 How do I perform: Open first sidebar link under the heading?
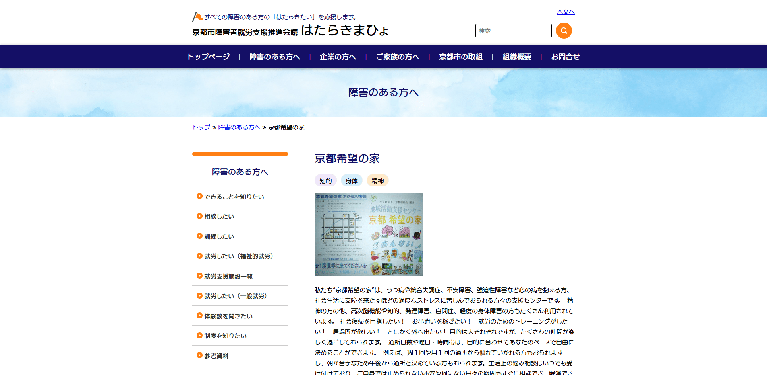(235, 197)
